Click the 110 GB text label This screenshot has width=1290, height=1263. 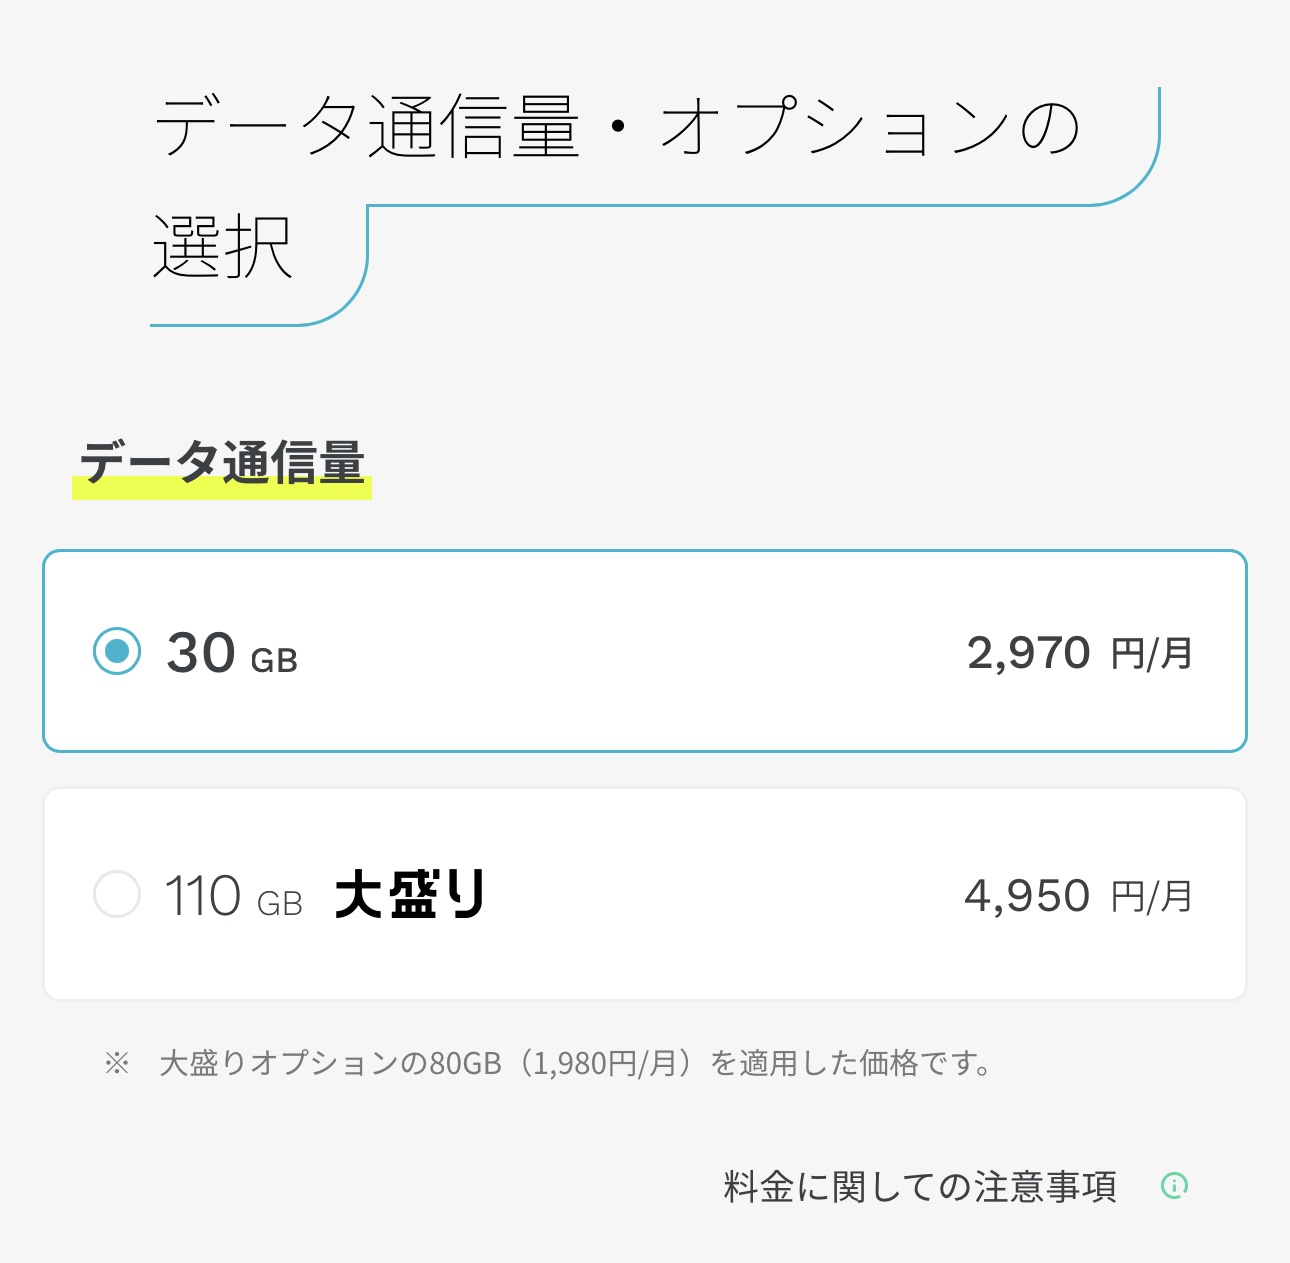coord(233,896)
